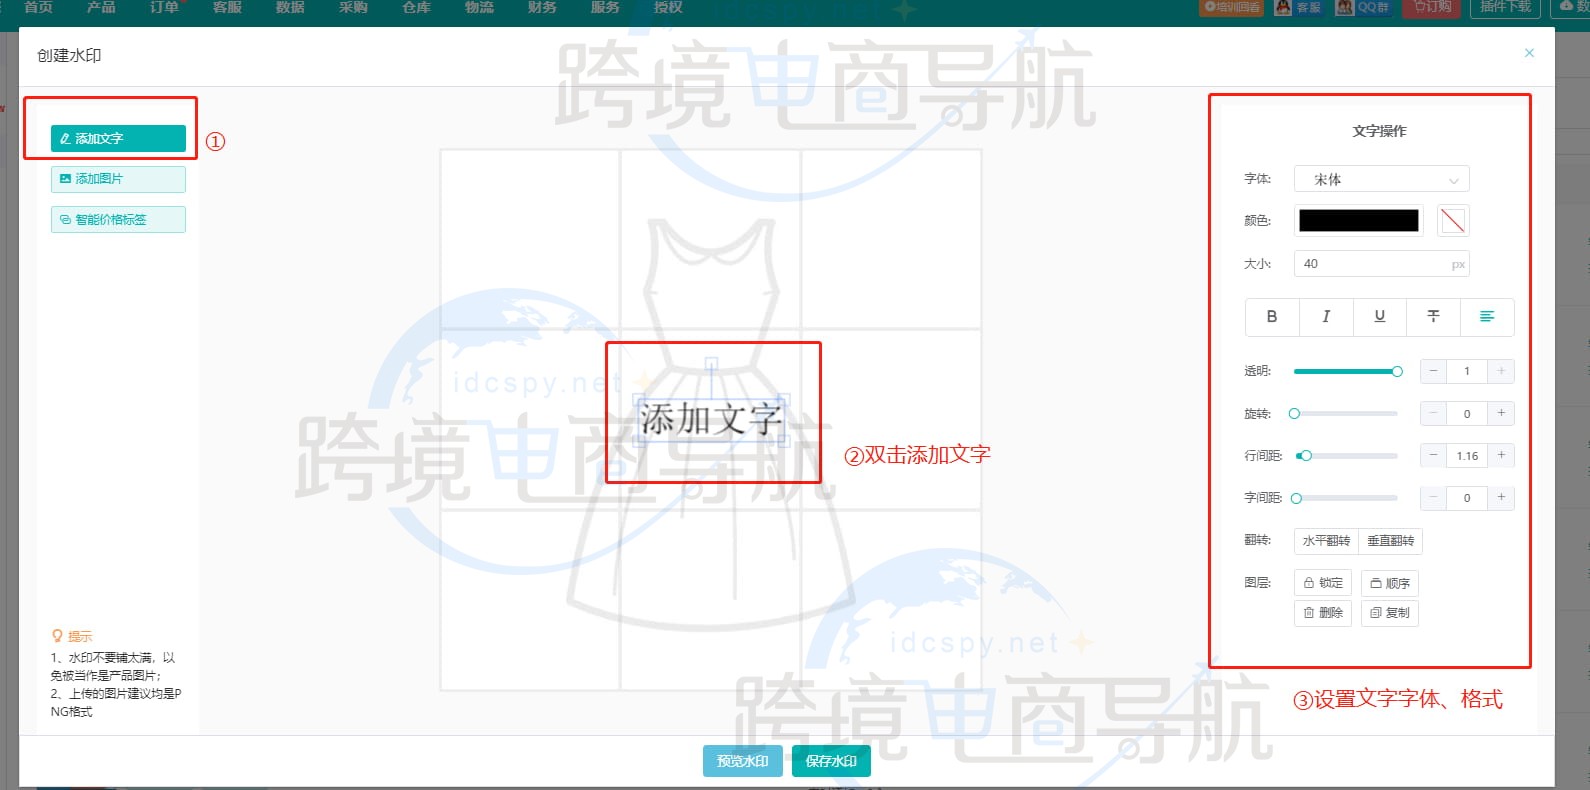Select the no-color transparent swatch
This screenshot has height=790, width=1590.
click(1452, 220)
